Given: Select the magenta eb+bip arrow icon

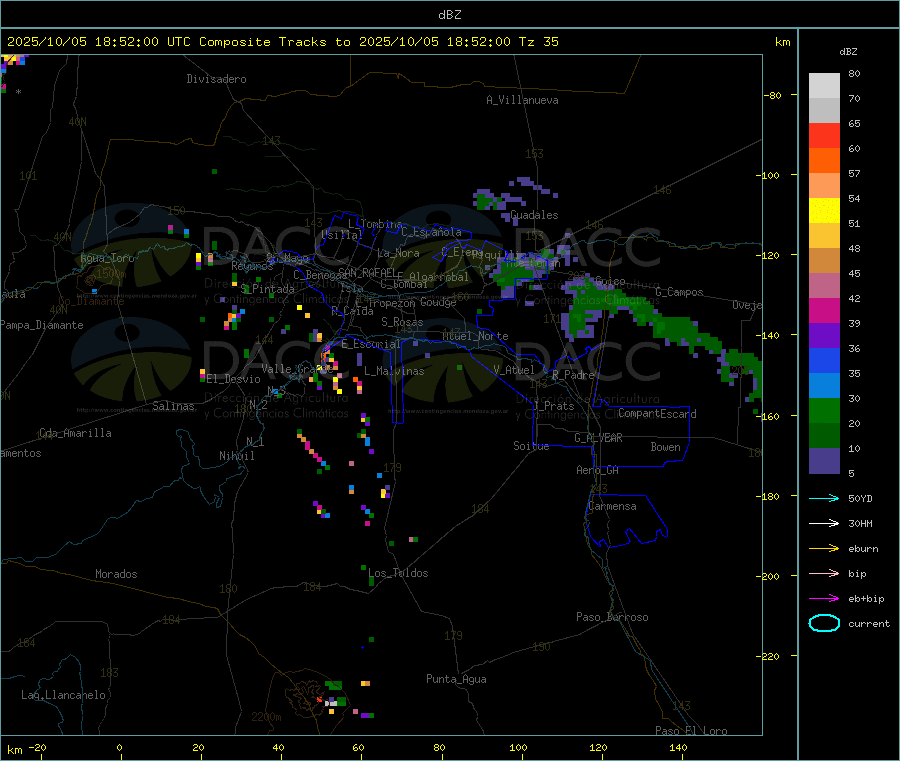Looking at the screenshot, I should coord(823,598).
